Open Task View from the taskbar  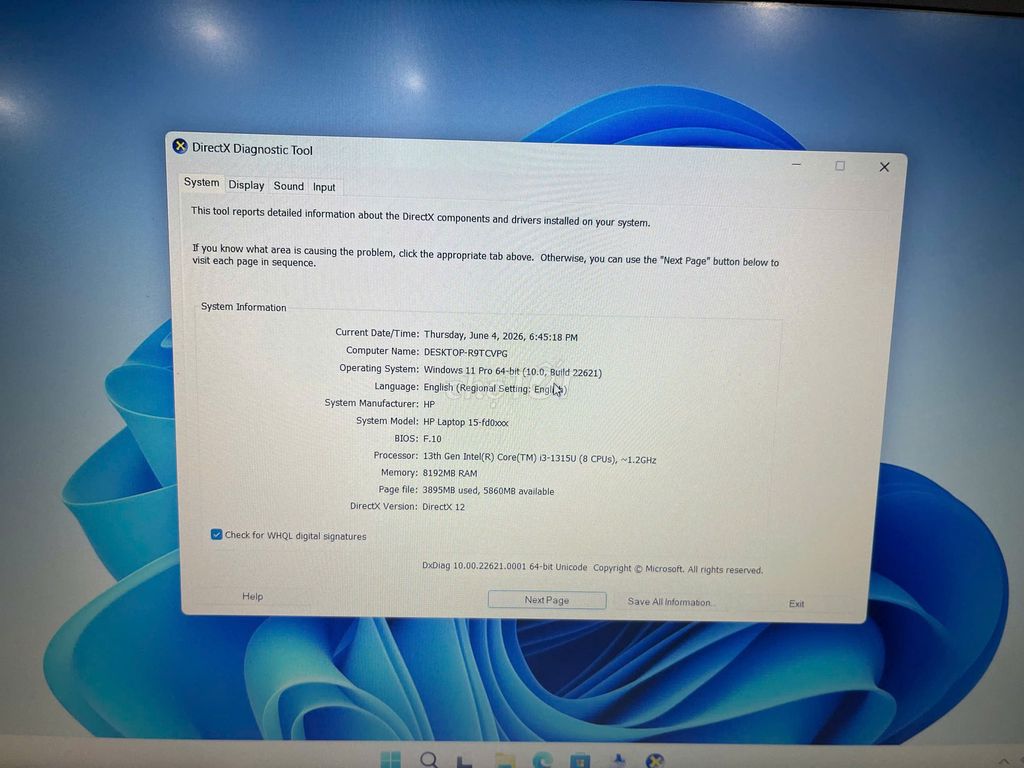(465, 761)
